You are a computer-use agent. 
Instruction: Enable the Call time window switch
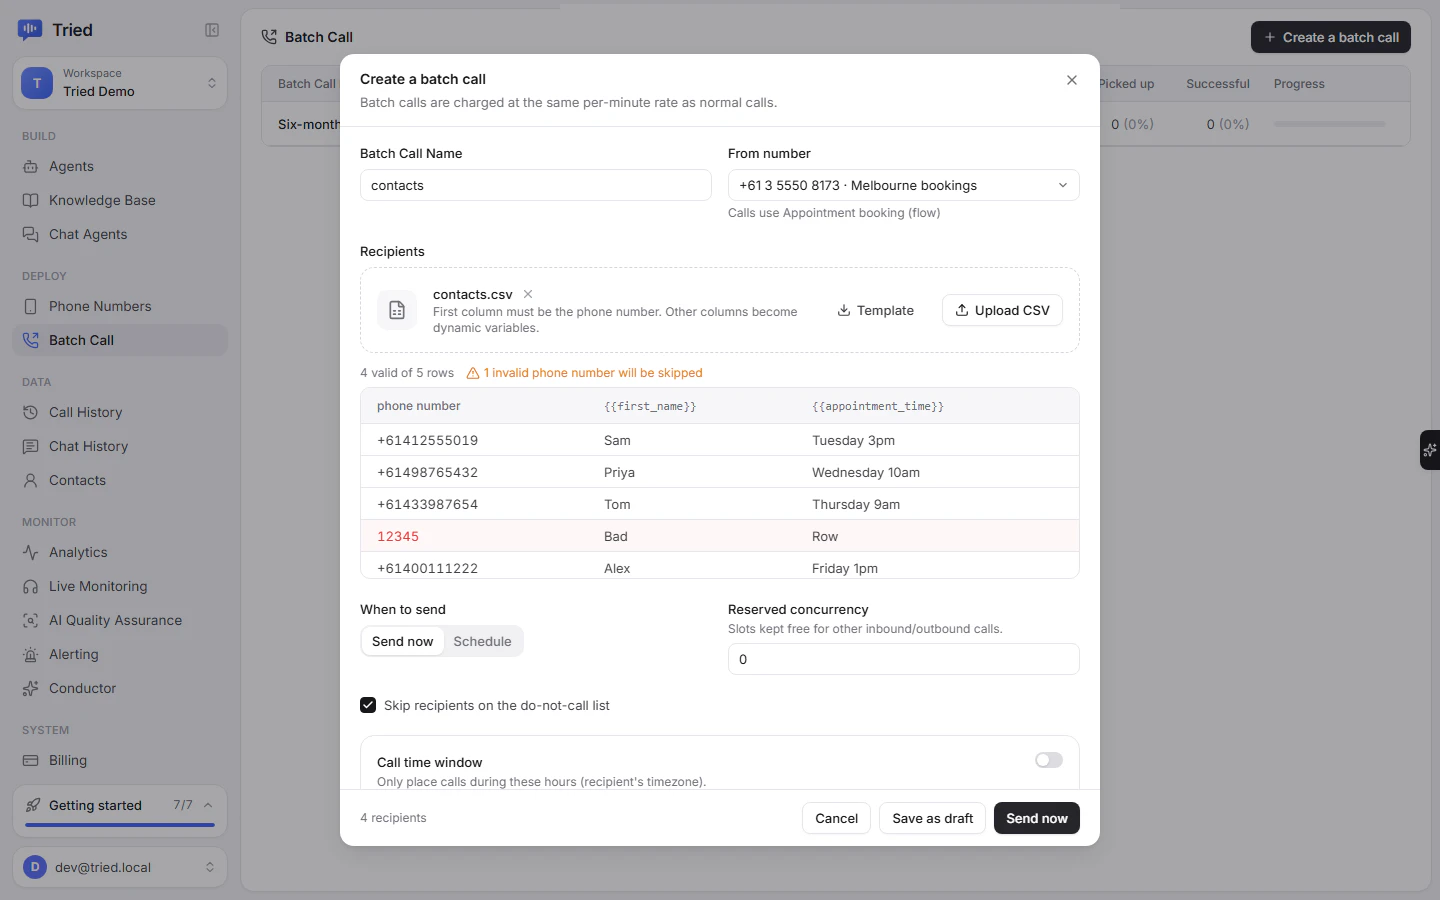(x=1049, y=761)
